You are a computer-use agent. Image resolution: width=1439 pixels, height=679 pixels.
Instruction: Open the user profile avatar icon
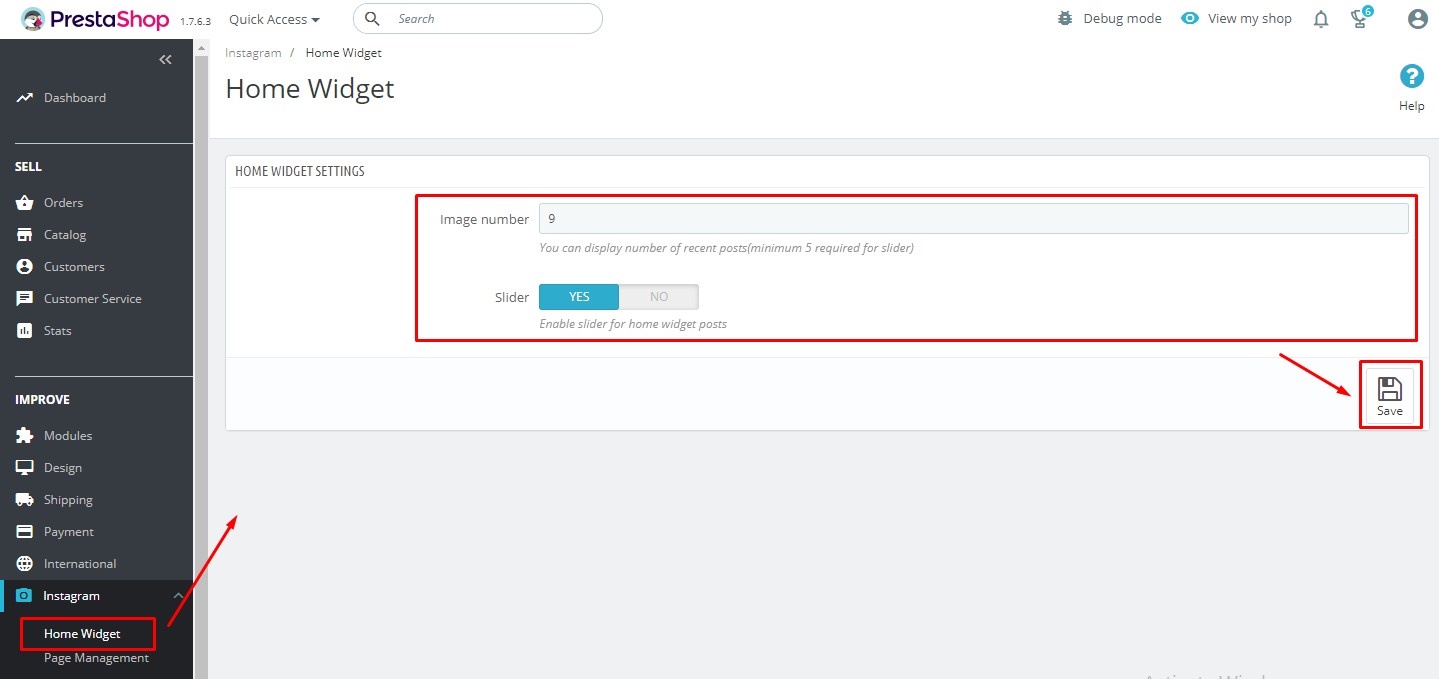click(x=1416, y=19)
